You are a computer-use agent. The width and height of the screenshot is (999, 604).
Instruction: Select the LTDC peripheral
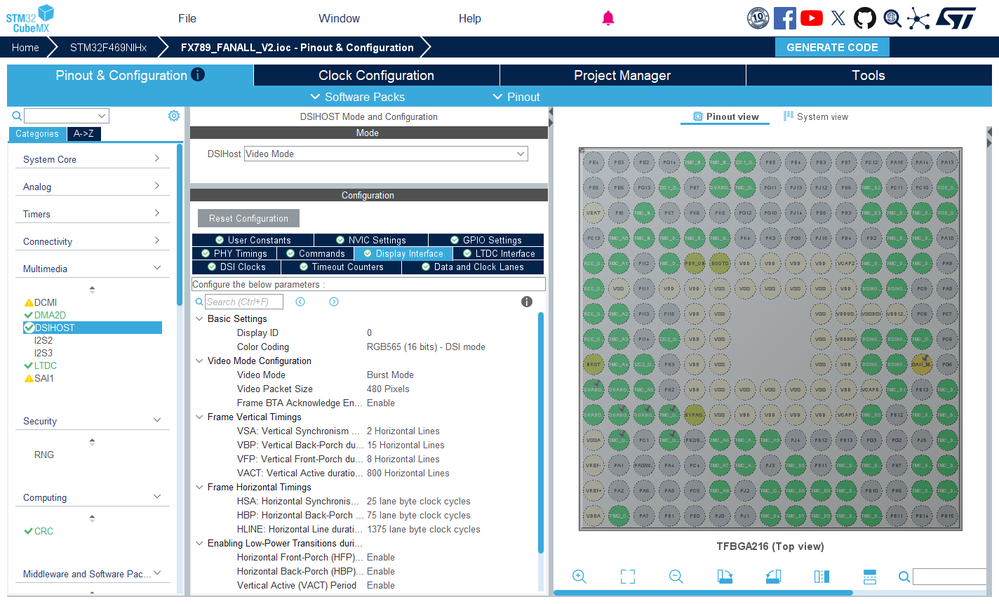[45, 366]
